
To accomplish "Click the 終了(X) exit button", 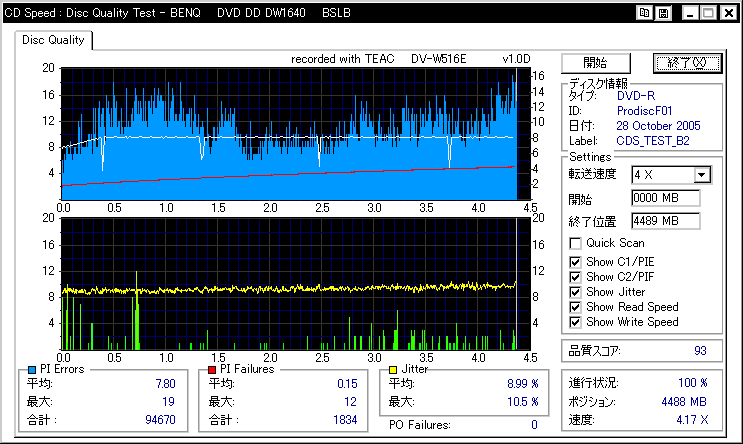I will pyautogui.click(x=687, y=63).
